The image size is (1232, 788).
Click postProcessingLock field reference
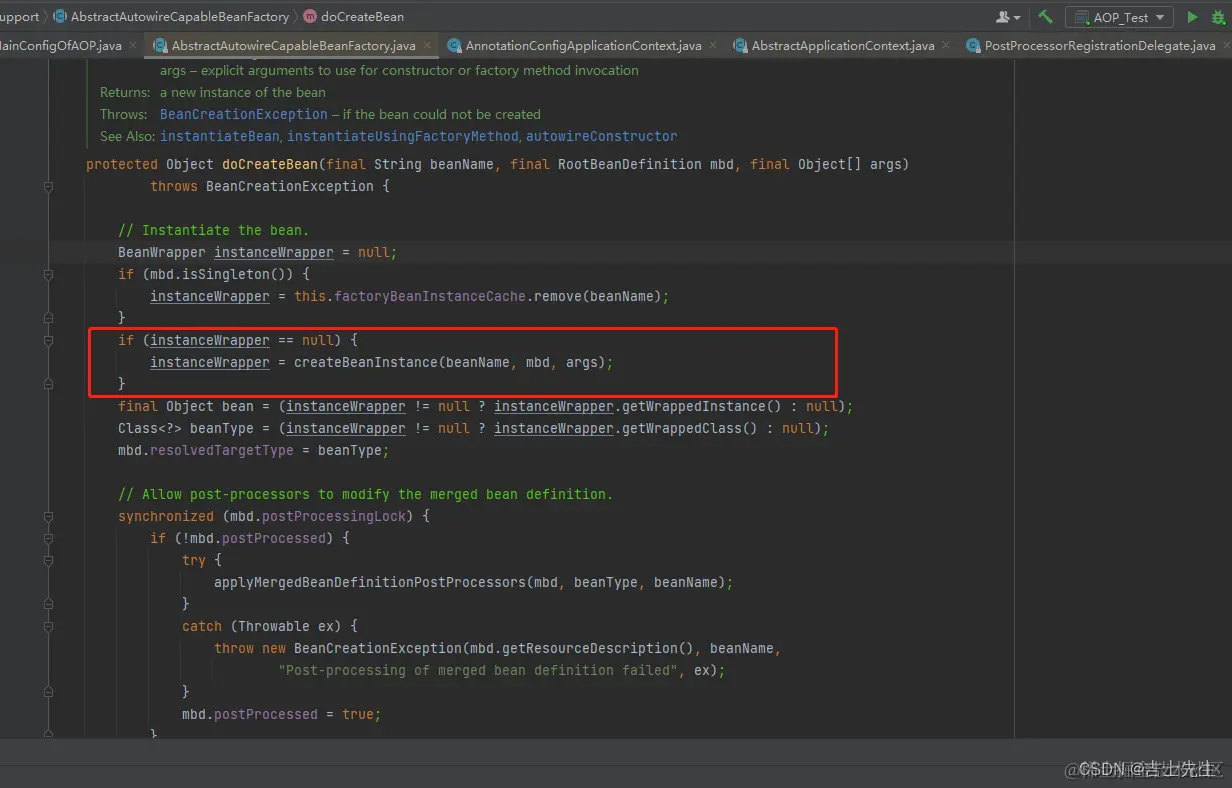[x=334, y=516]
